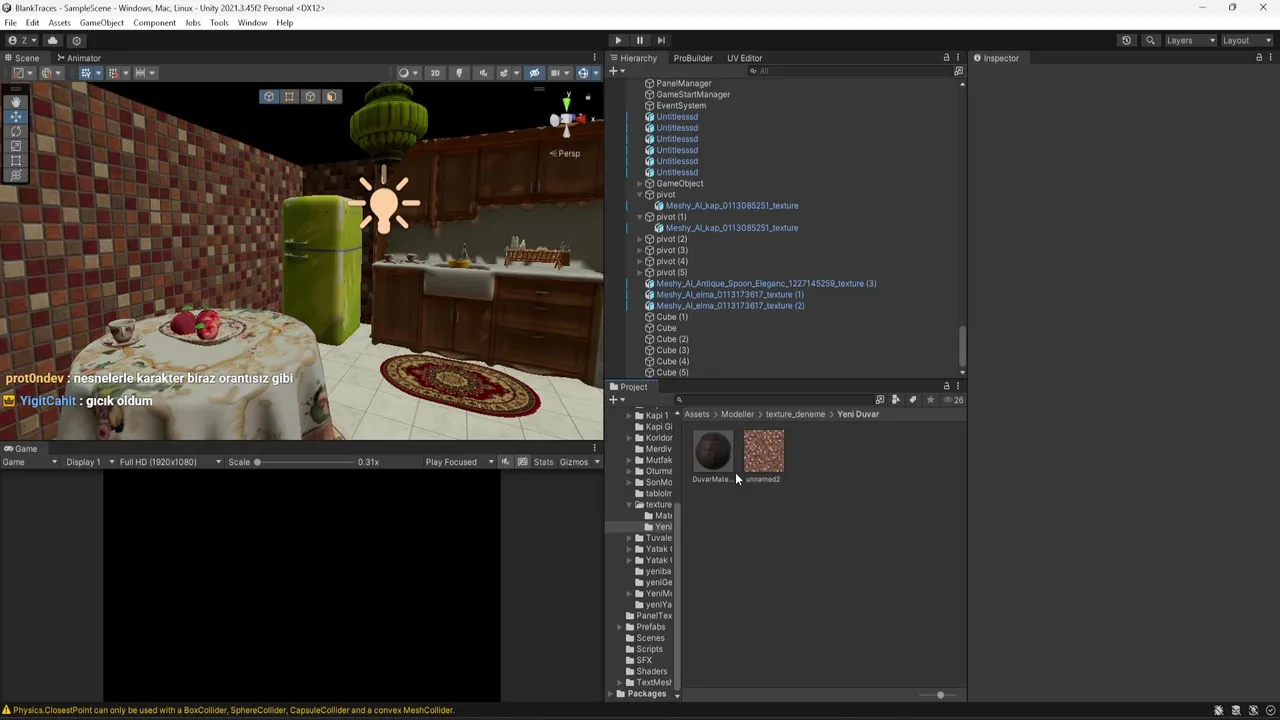Click the first ProBuilder object selection mode icon
The image size is (1280, 720).
[269, 96]
